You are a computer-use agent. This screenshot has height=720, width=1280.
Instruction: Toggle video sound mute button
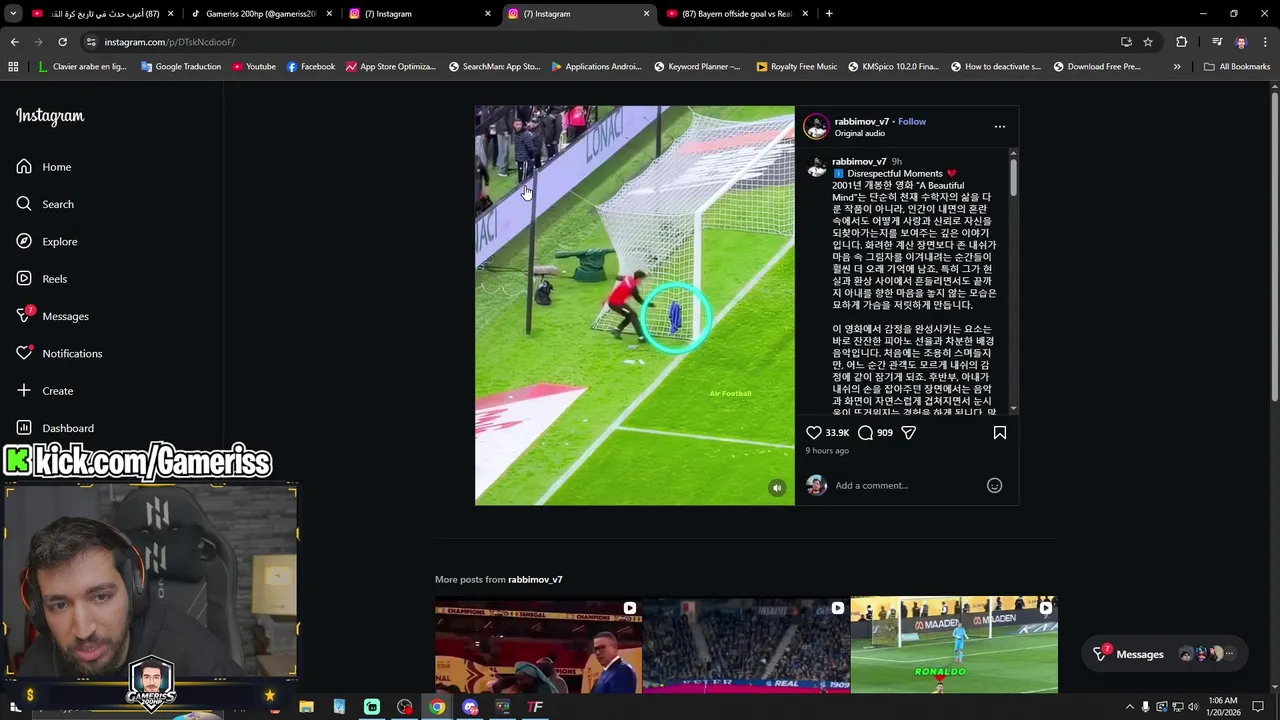tap(777, 488)
